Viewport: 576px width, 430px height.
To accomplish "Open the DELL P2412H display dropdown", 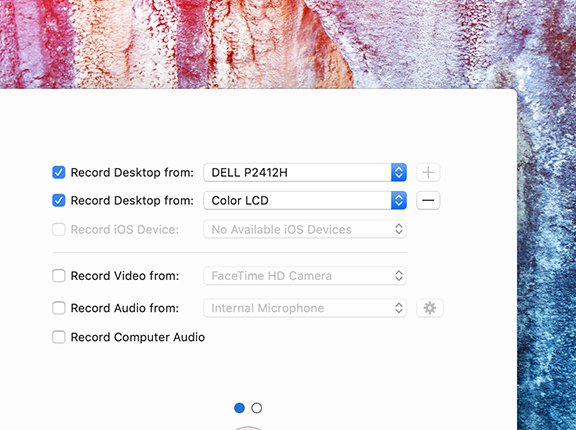I will tap(305, 172).
